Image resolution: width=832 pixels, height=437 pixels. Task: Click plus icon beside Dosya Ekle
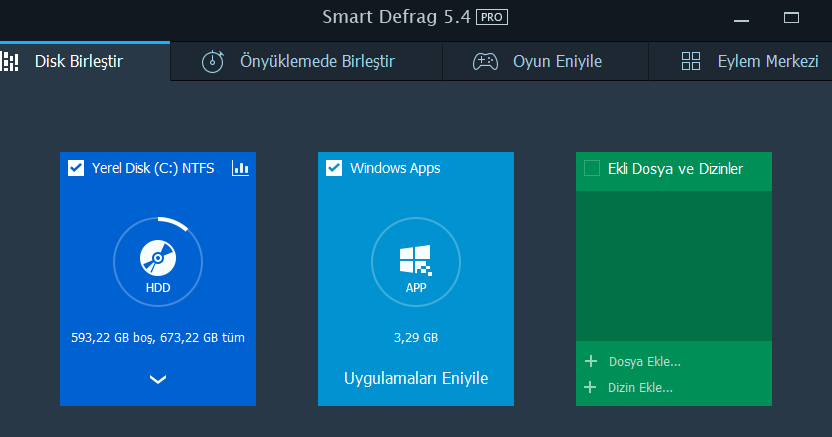coord(591,361)
